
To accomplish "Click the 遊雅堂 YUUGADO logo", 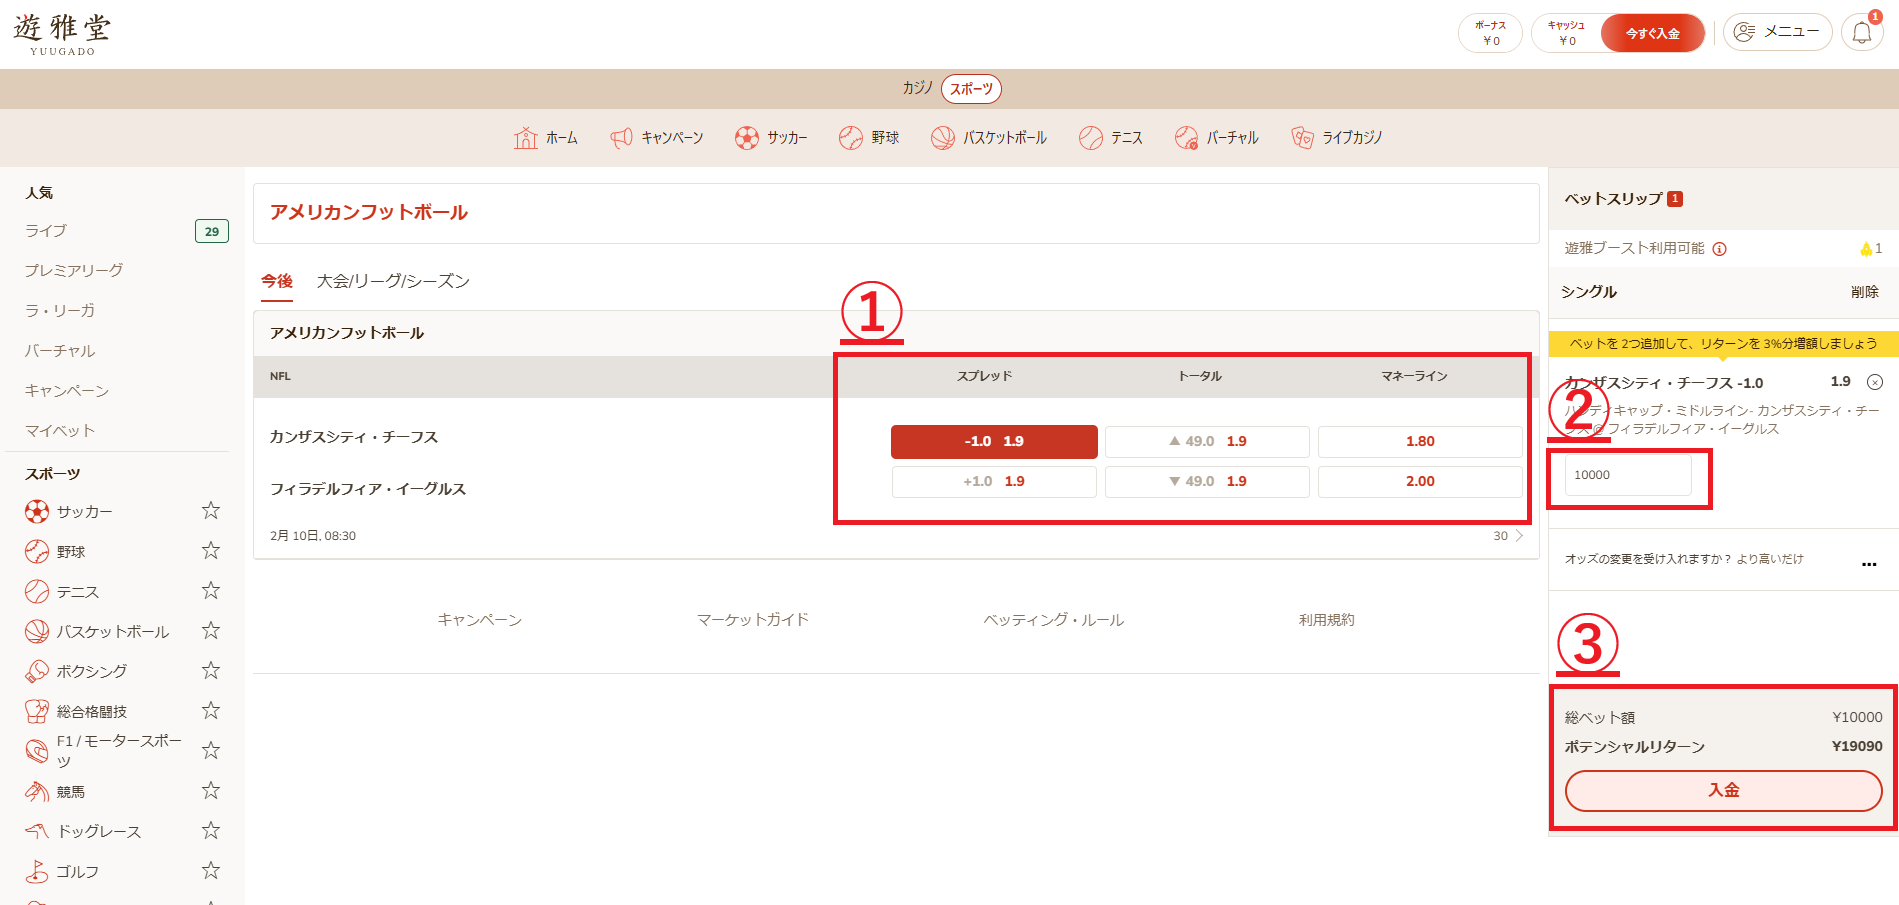I will pos(62,34).
